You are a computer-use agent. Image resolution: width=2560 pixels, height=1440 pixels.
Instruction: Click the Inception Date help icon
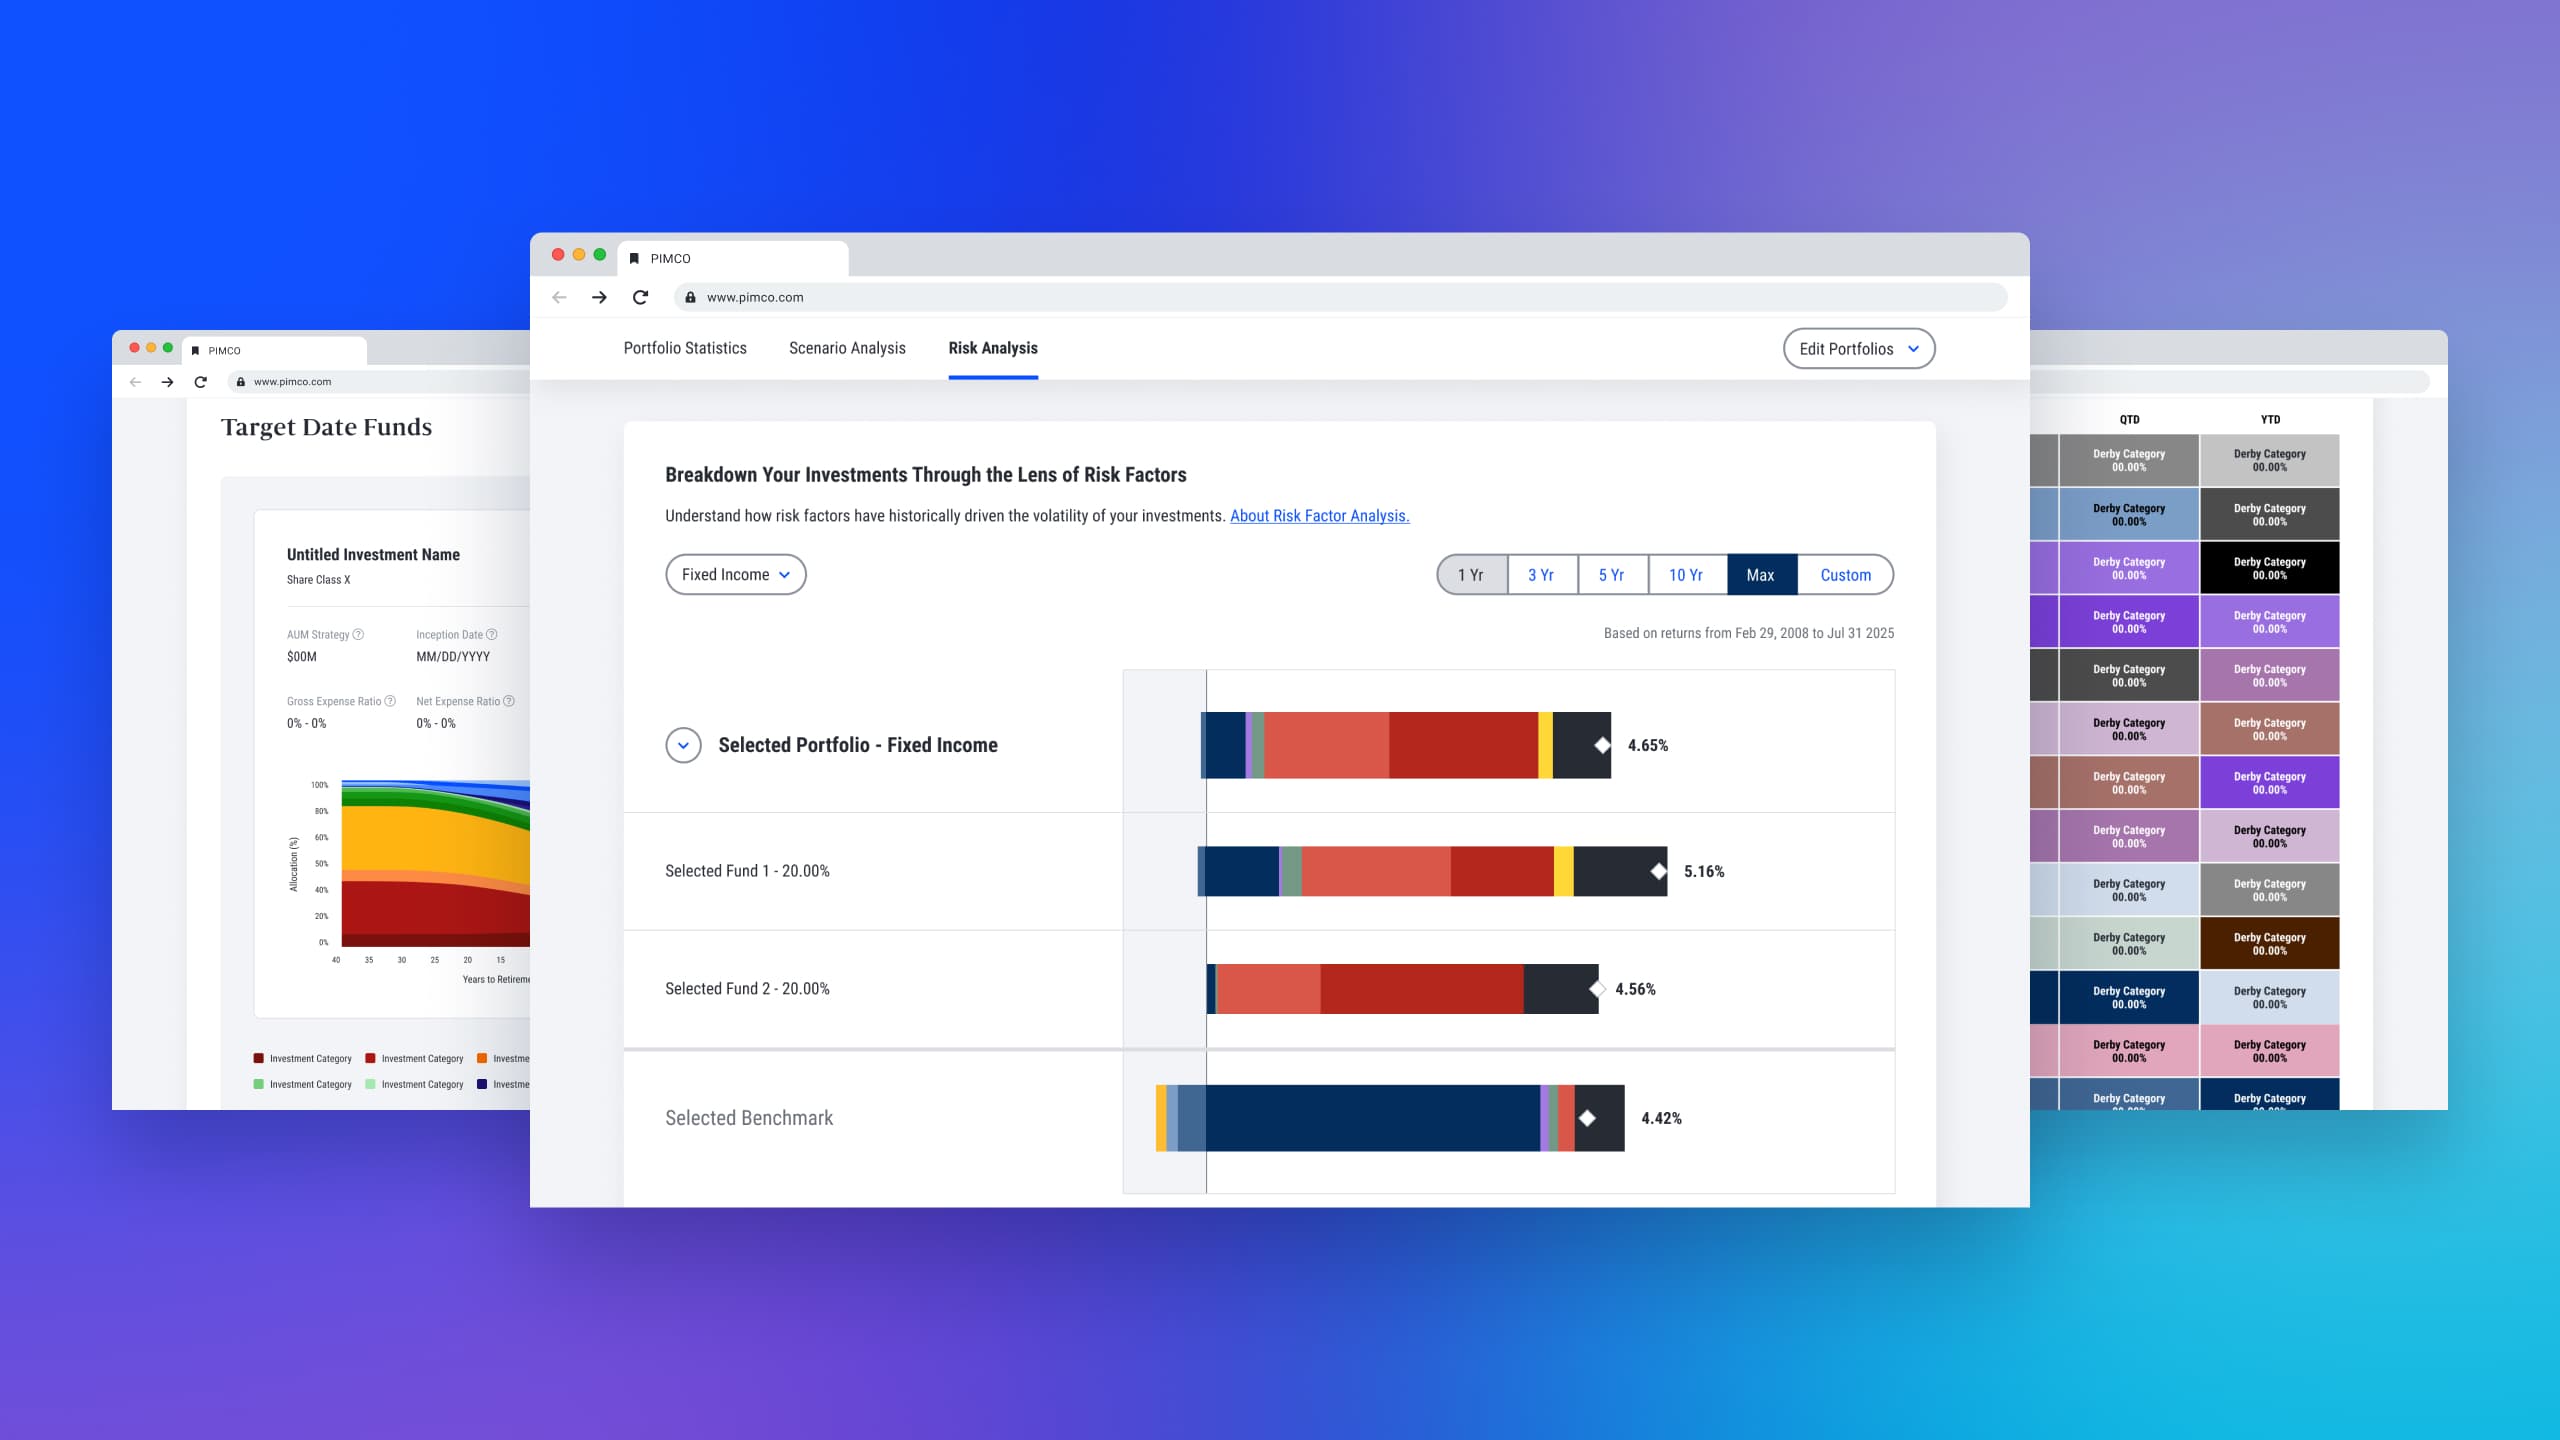click(x=493, y=634)
